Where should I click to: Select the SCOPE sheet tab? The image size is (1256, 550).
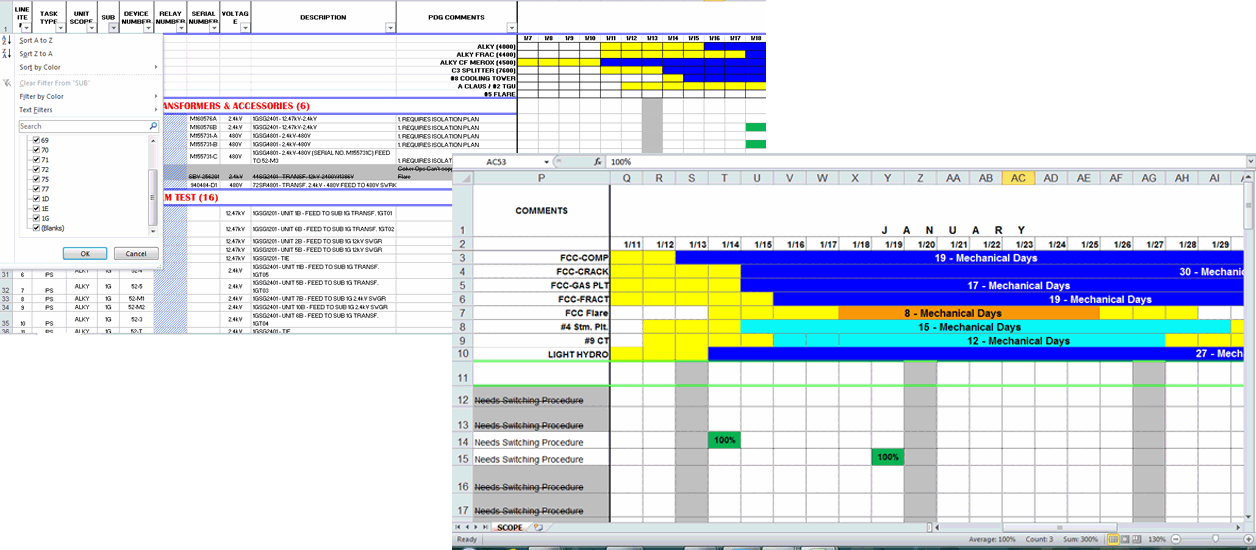point(509,527)
